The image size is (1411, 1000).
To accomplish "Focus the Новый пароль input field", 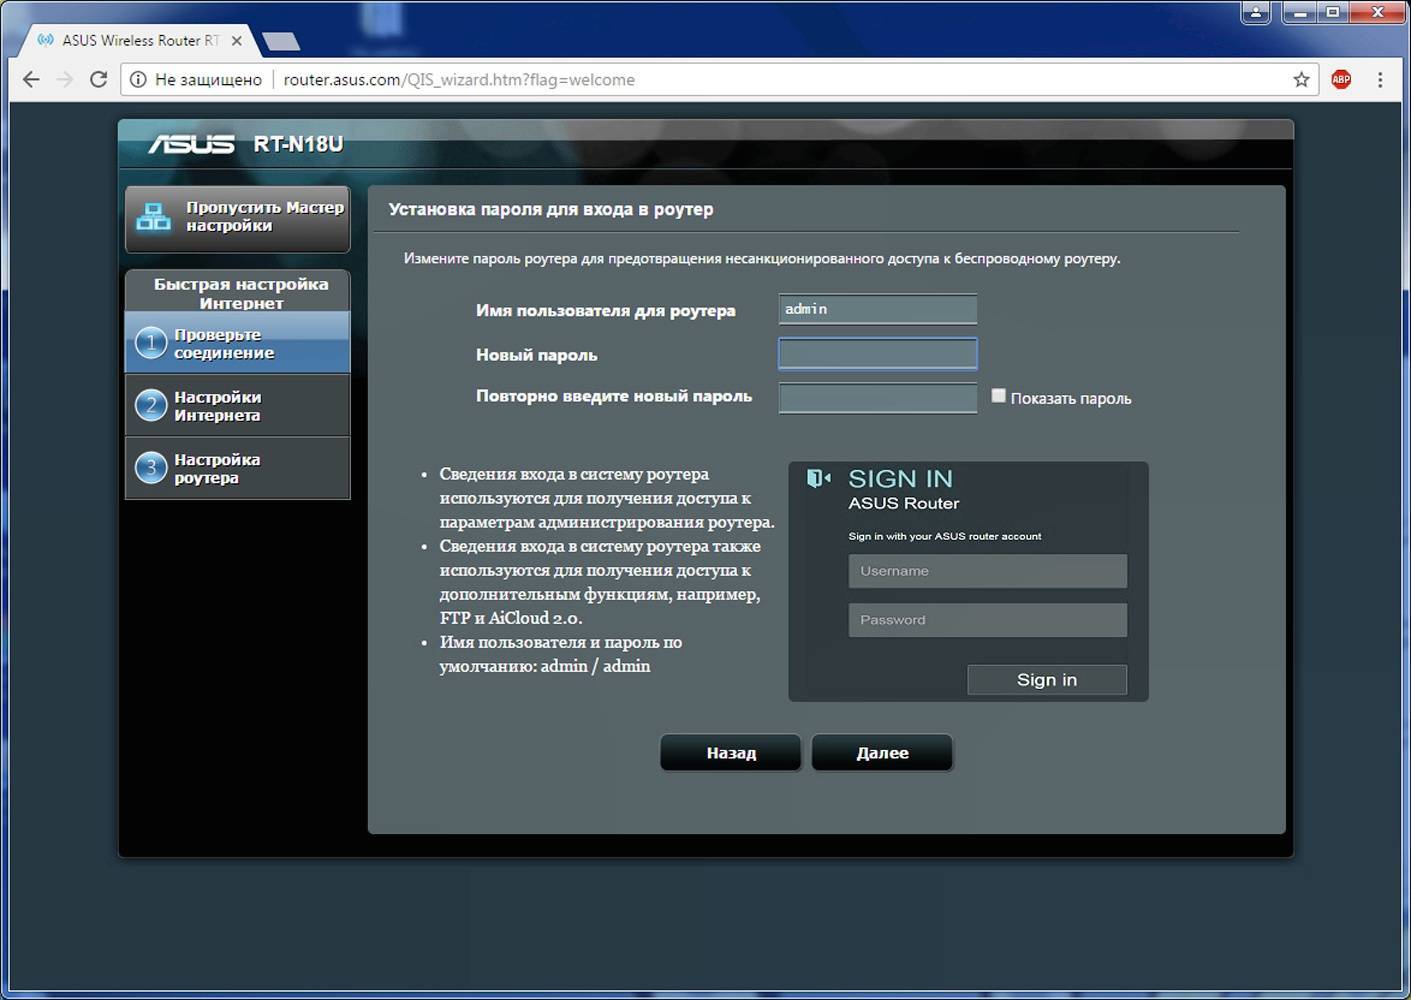I will pyautogui.click(x=877, y=354).
